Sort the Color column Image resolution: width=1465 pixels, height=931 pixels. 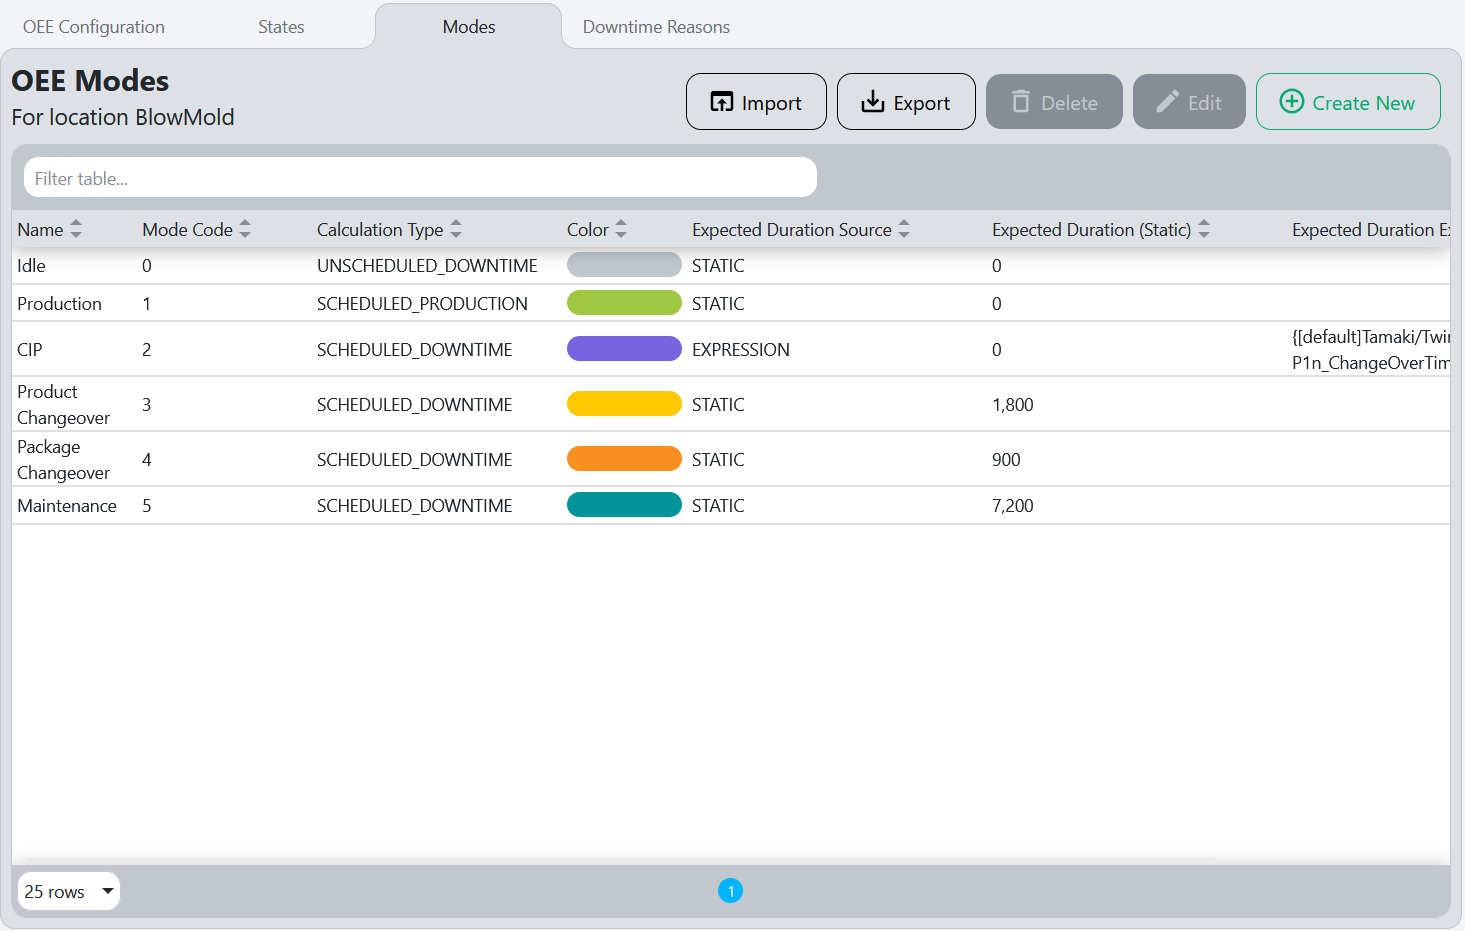(x=621, y=229)
